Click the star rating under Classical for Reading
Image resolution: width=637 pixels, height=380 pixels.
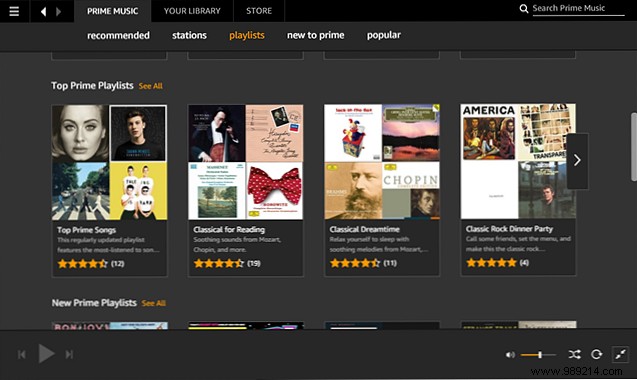point(219,263)
